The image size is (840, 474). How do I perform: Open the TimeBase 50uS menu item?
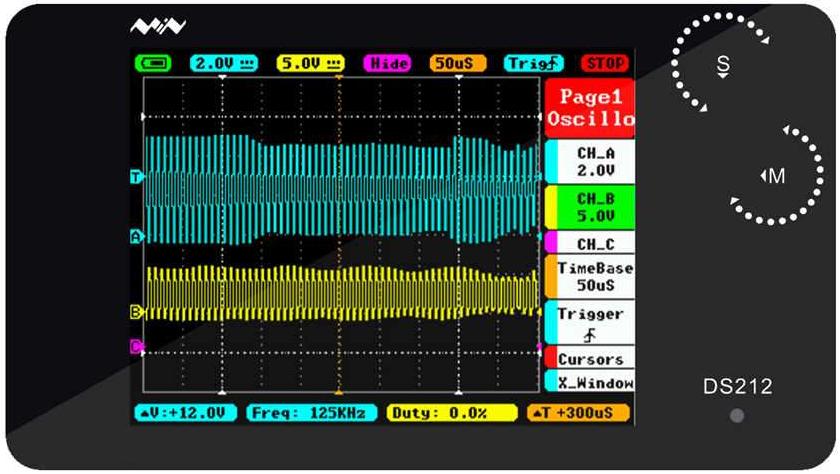pos(590,276)
